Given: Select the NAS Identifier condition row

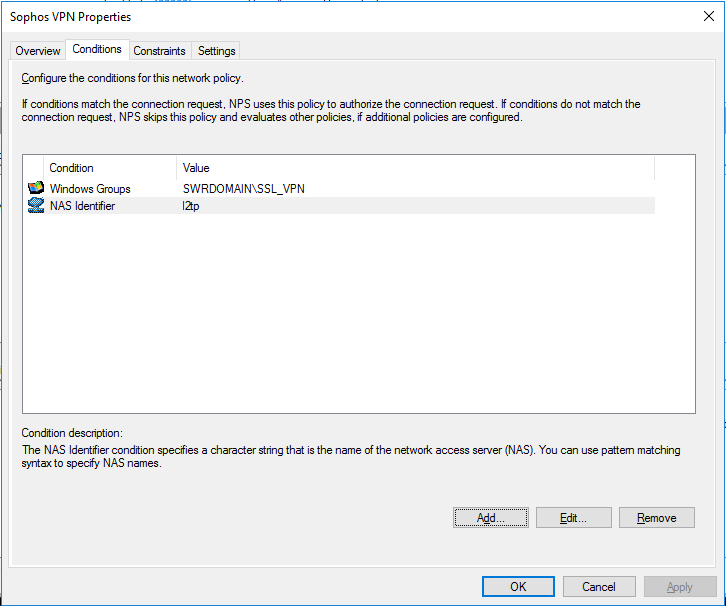Looking at the screenshot, I should tap(341, 206).
